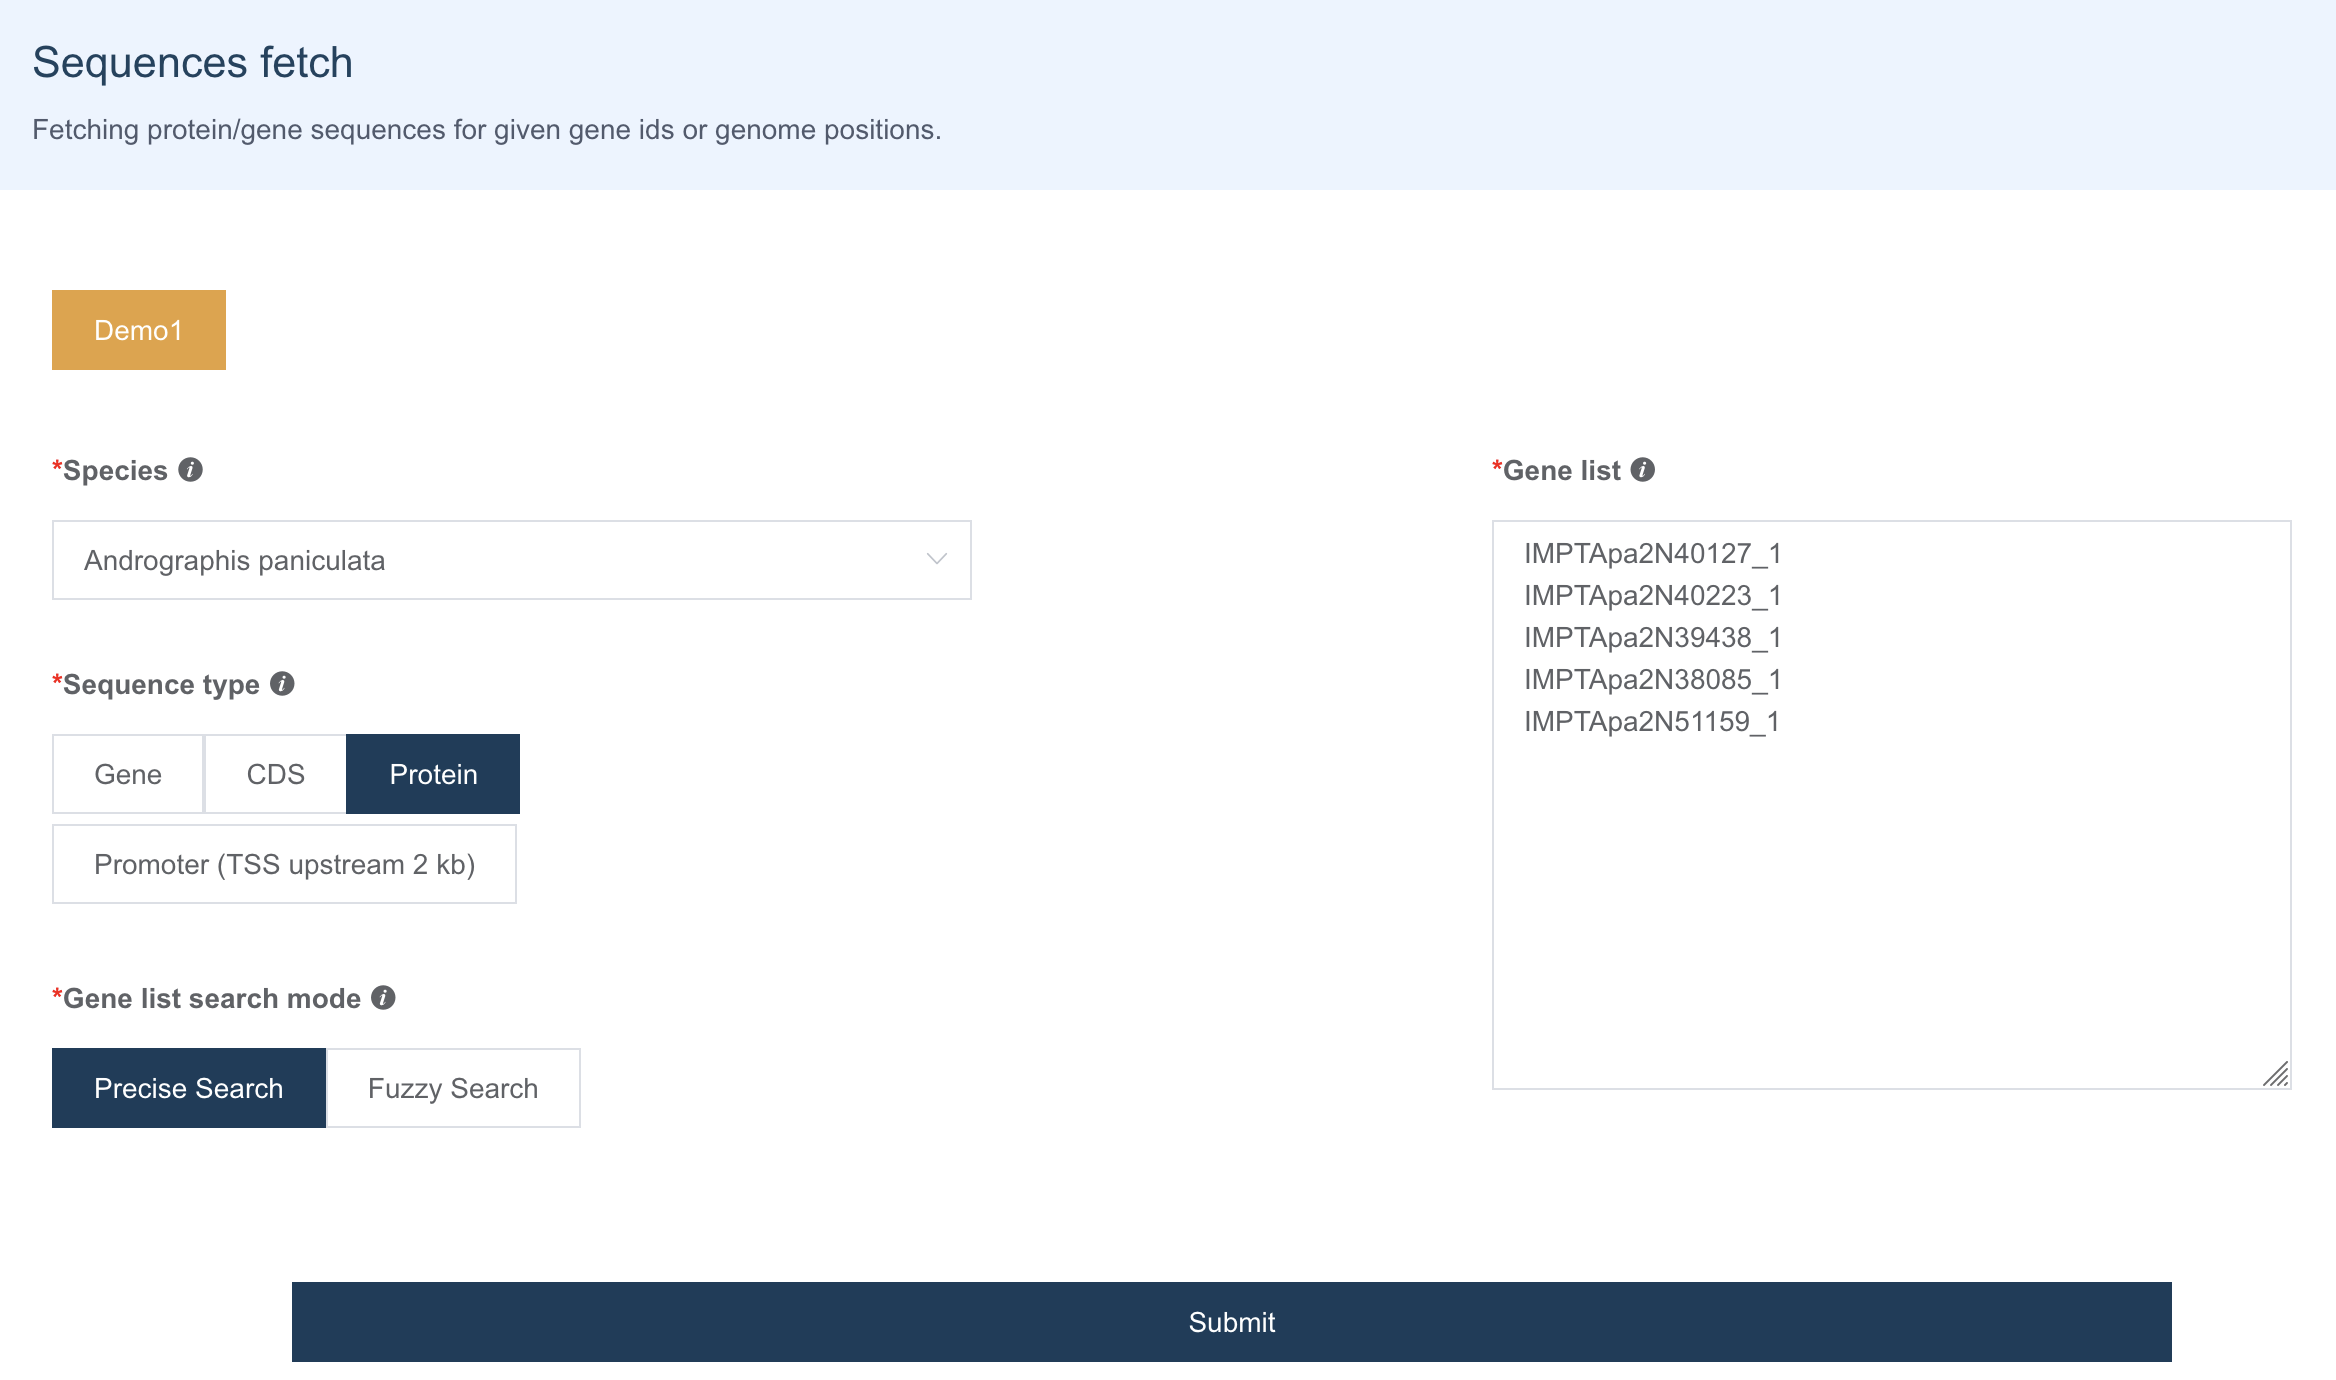Select Promoter (TSS upstream 2 kb) option

[284, 864]
